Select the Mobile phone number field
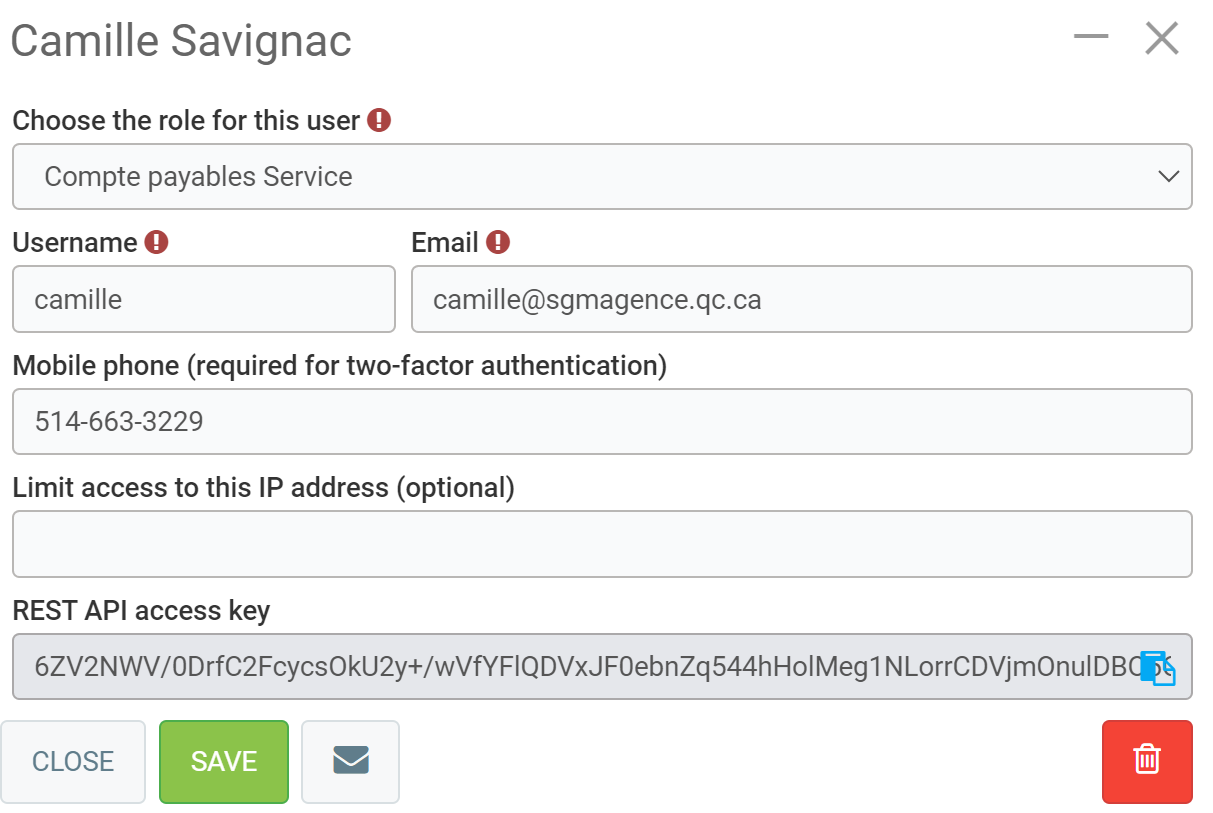The height and width of the screenshot is (813, 1213). coord(602,421)
